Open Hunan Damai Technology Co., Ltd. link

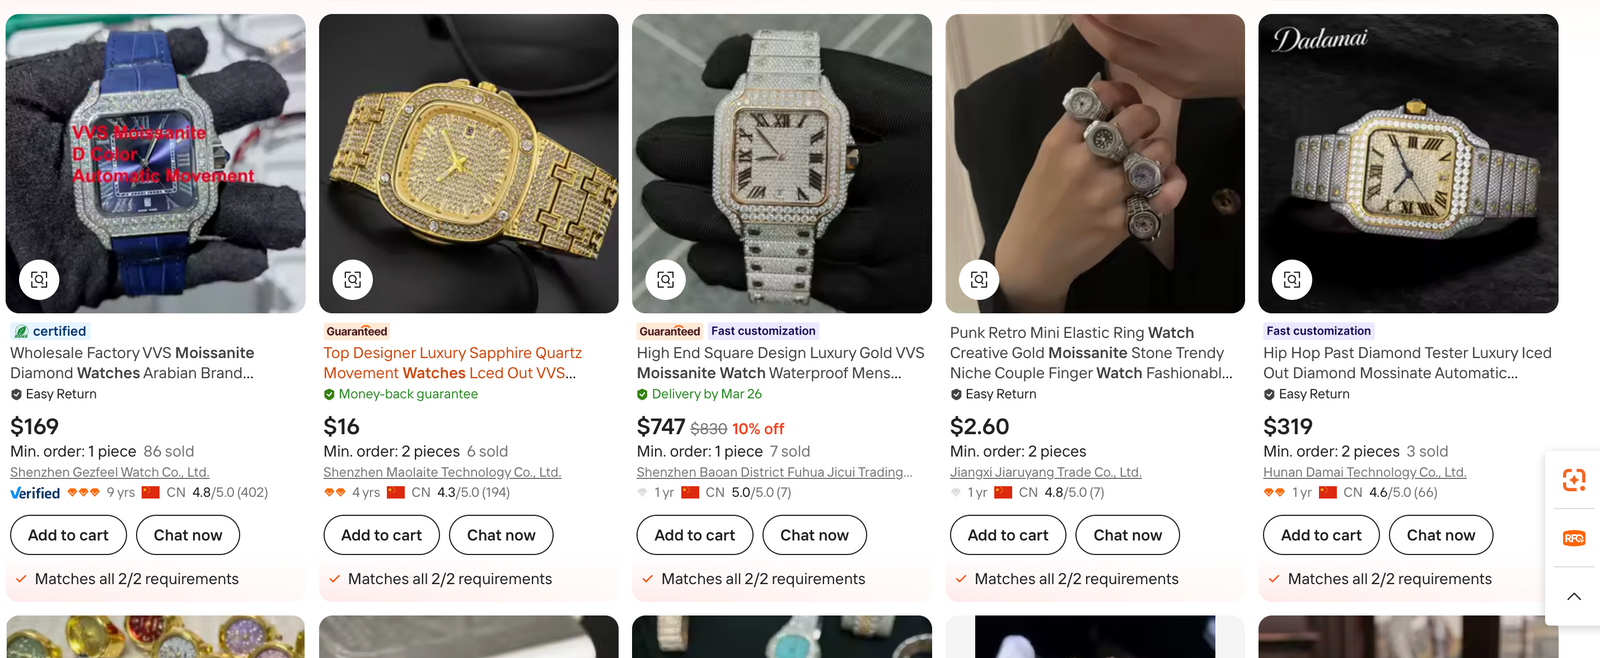[x=1364, y=472]
